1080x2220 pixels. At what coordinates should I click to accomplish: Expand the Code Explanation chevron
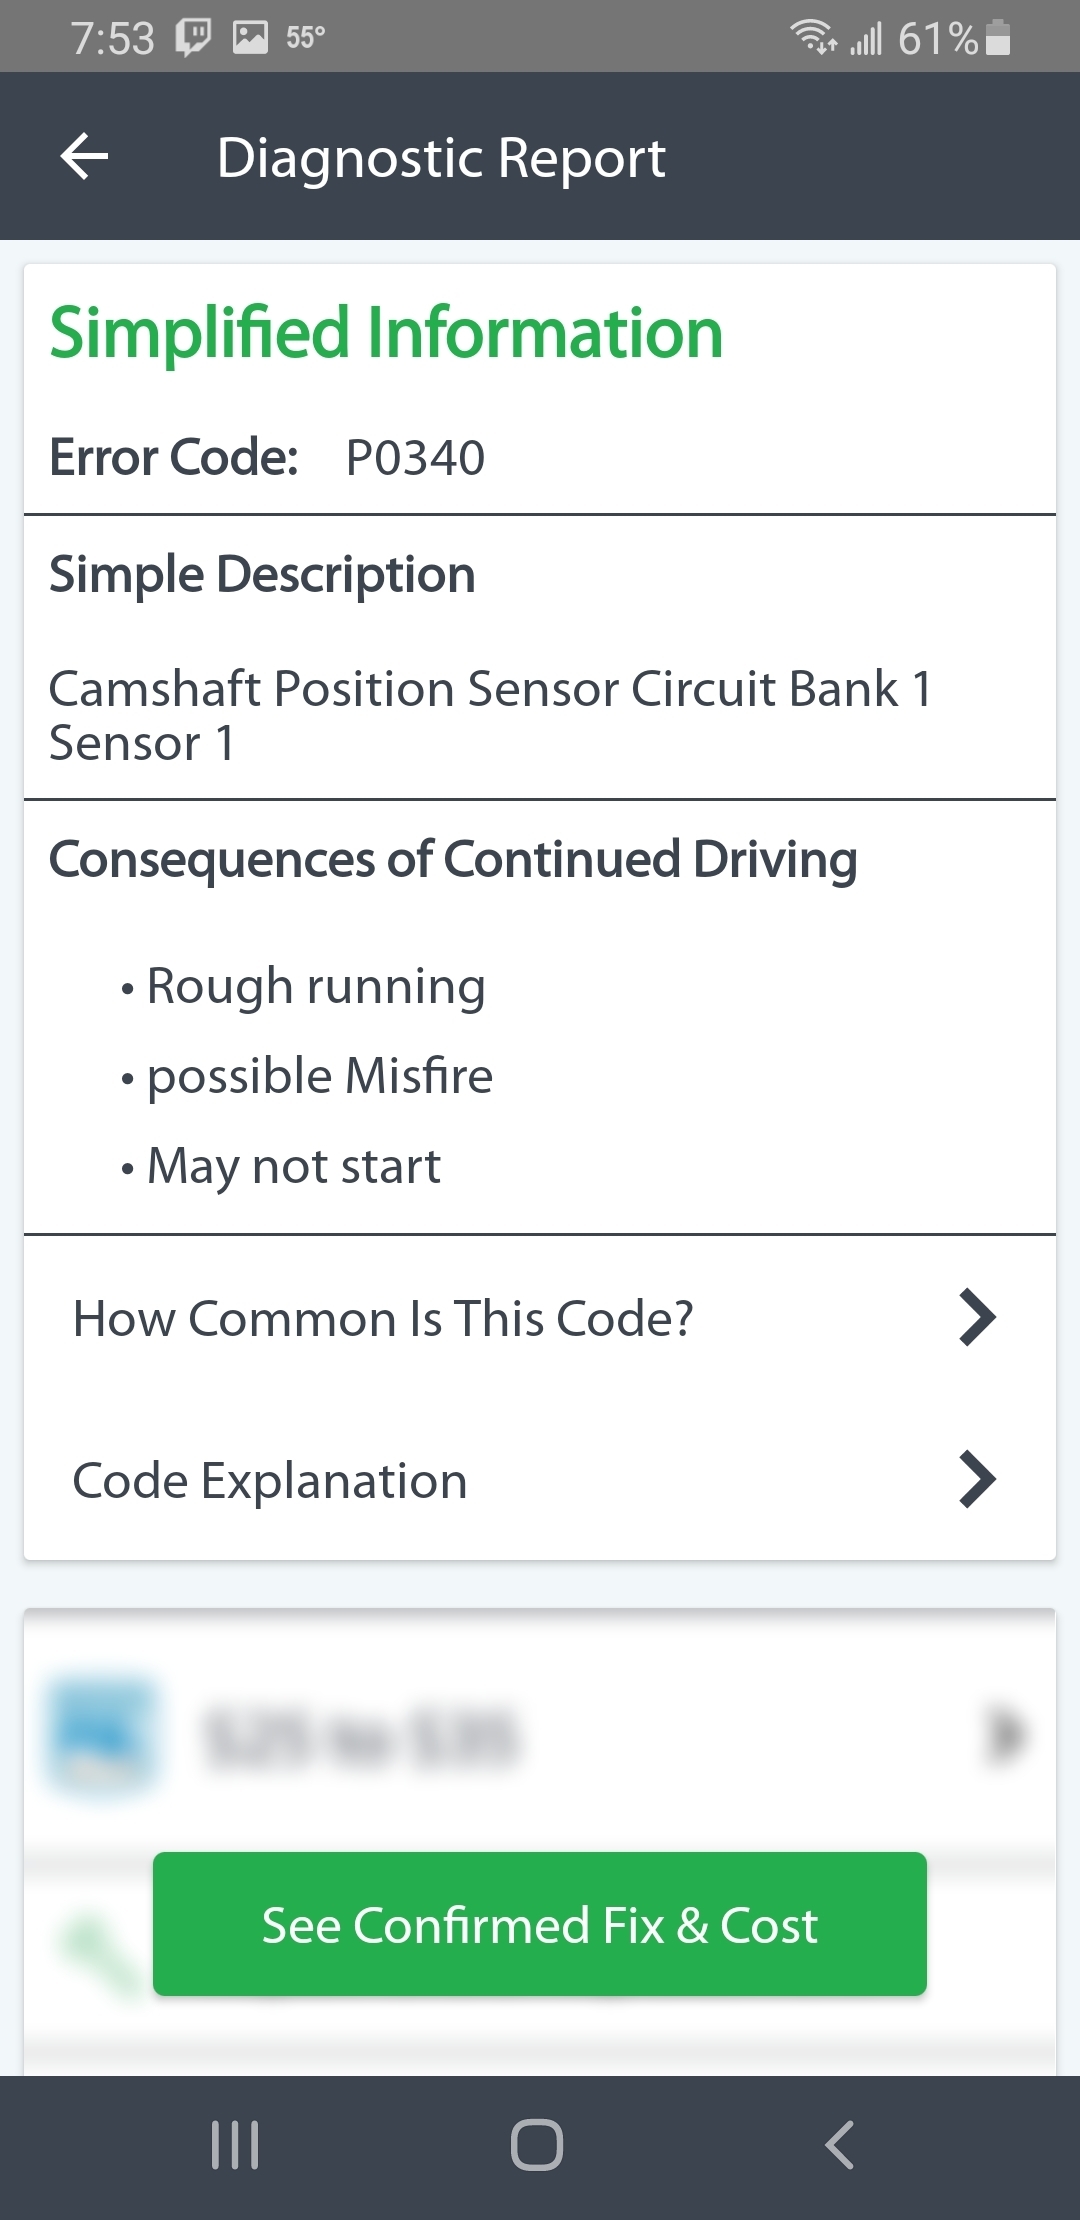(977, 1480)
